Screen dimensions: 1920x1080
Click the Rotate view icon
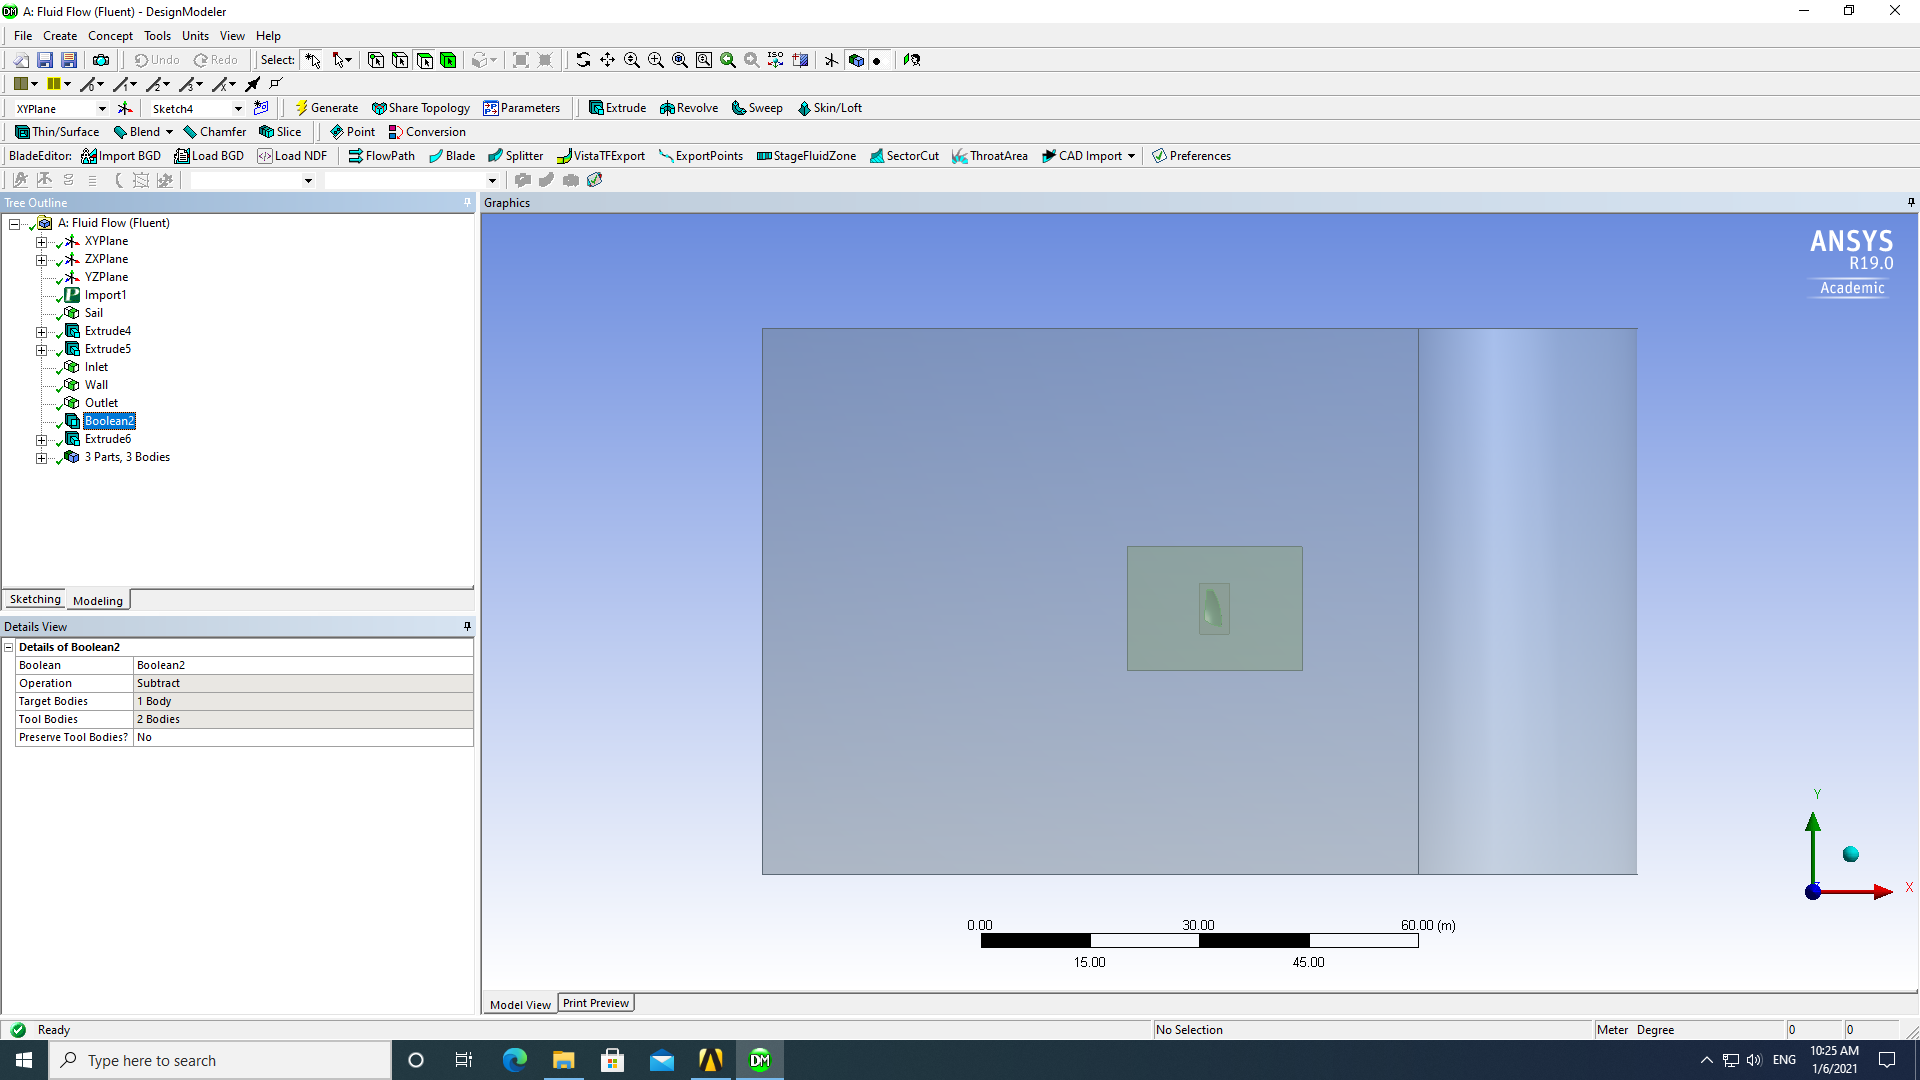583,60
